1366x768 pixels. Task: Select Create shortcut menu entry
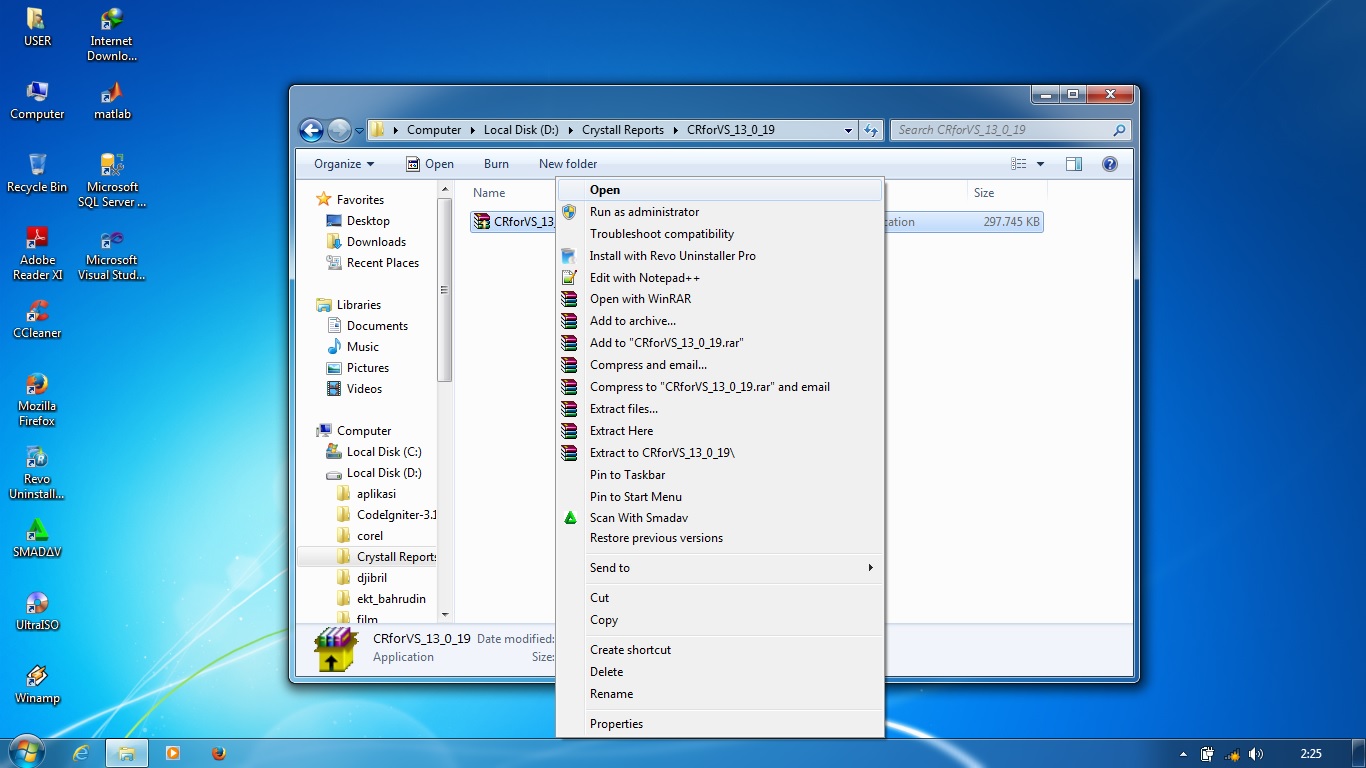[720, 650]
